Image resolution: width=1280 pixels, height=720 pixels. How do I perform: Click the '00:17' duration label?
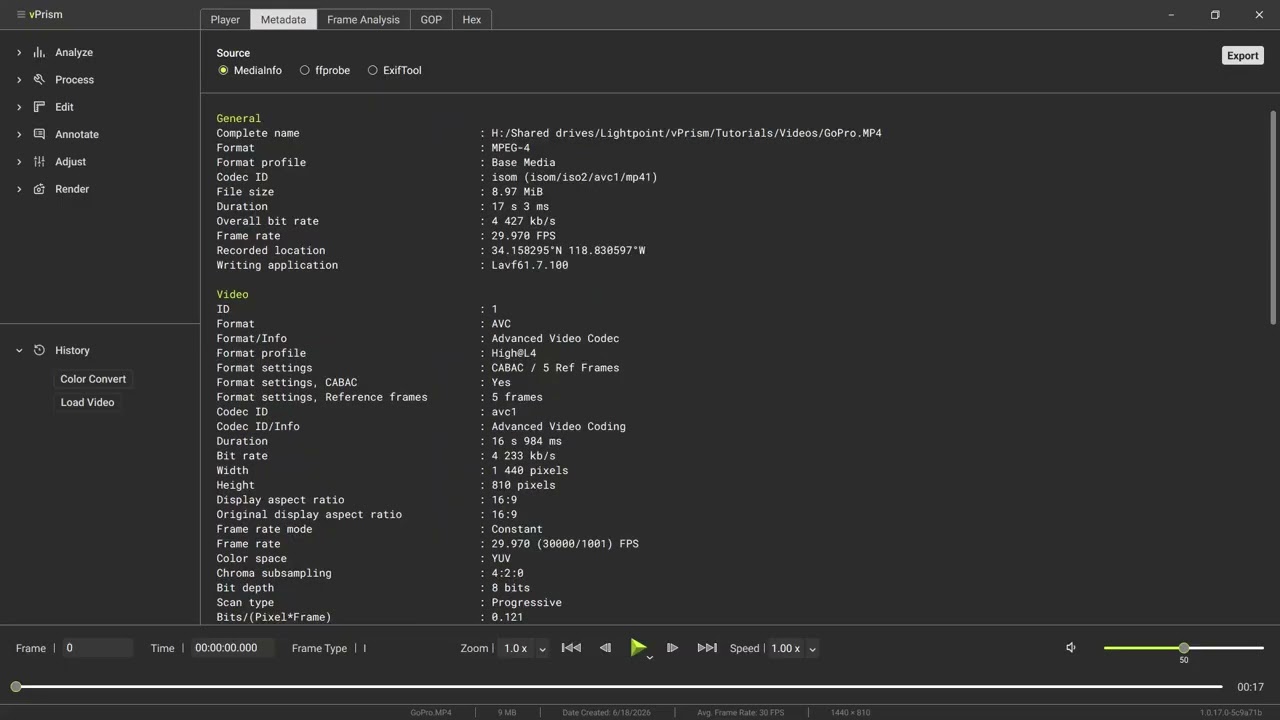click(x=1250, y=687)
